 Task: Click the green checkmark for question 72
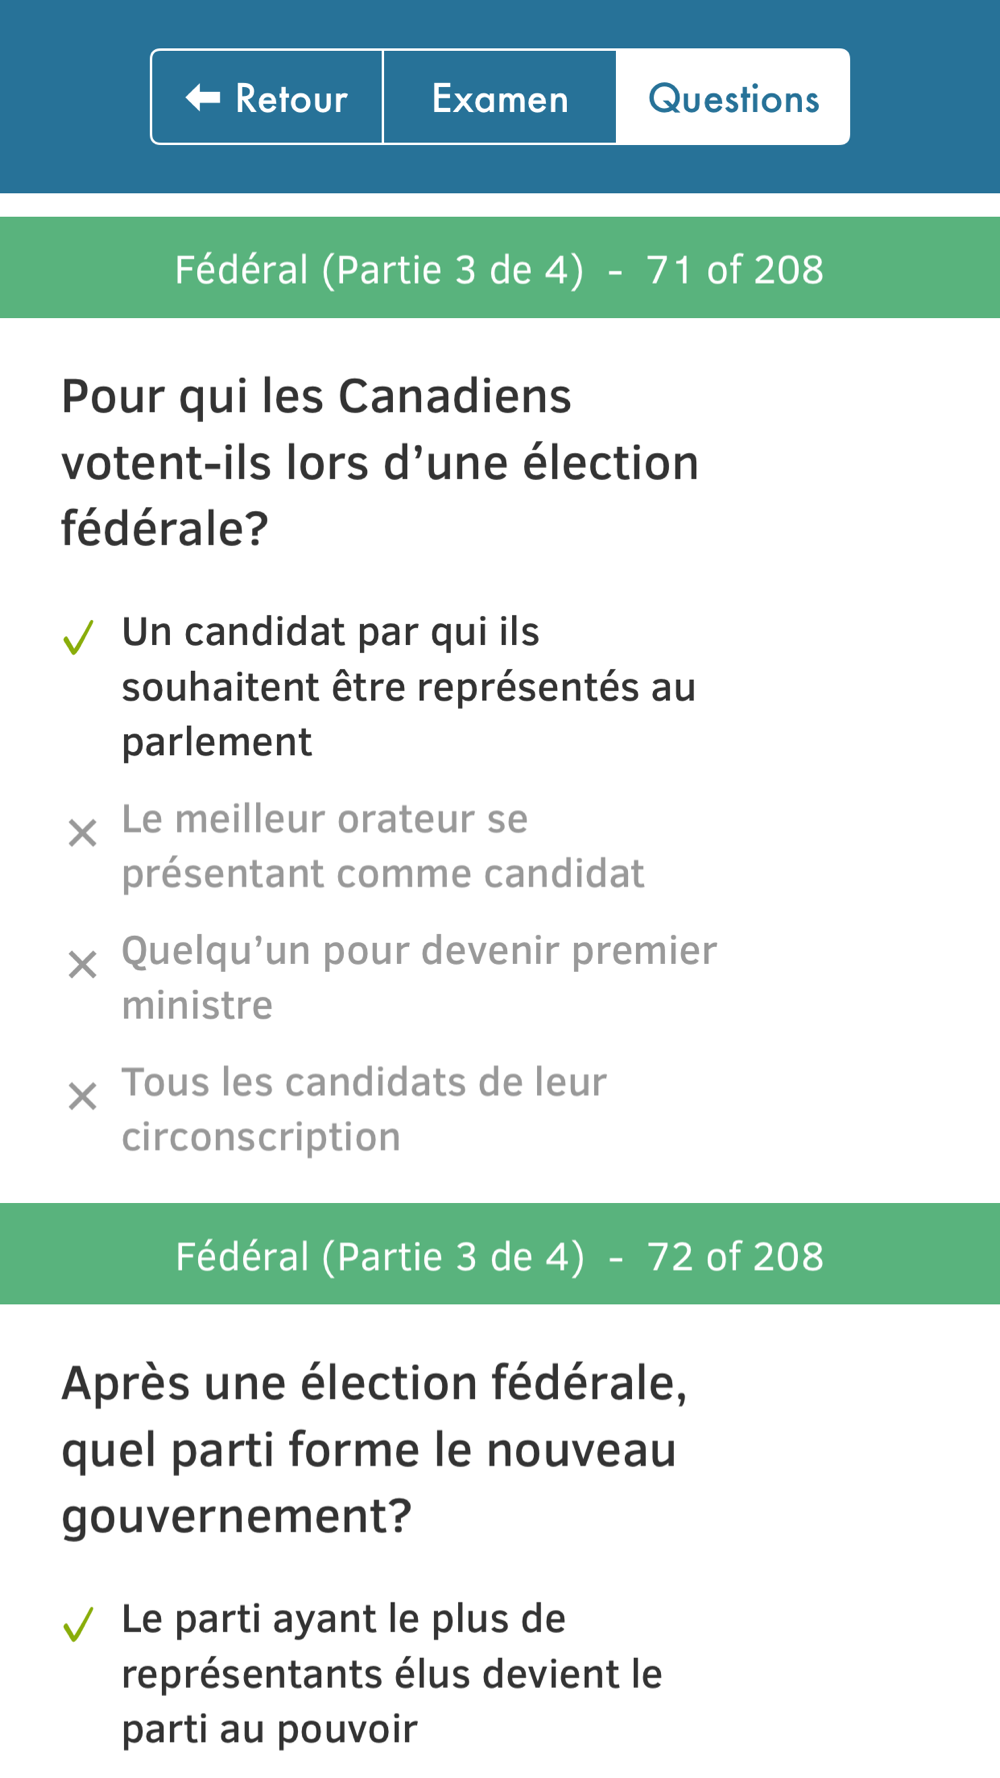click(x=78, y=1624)
